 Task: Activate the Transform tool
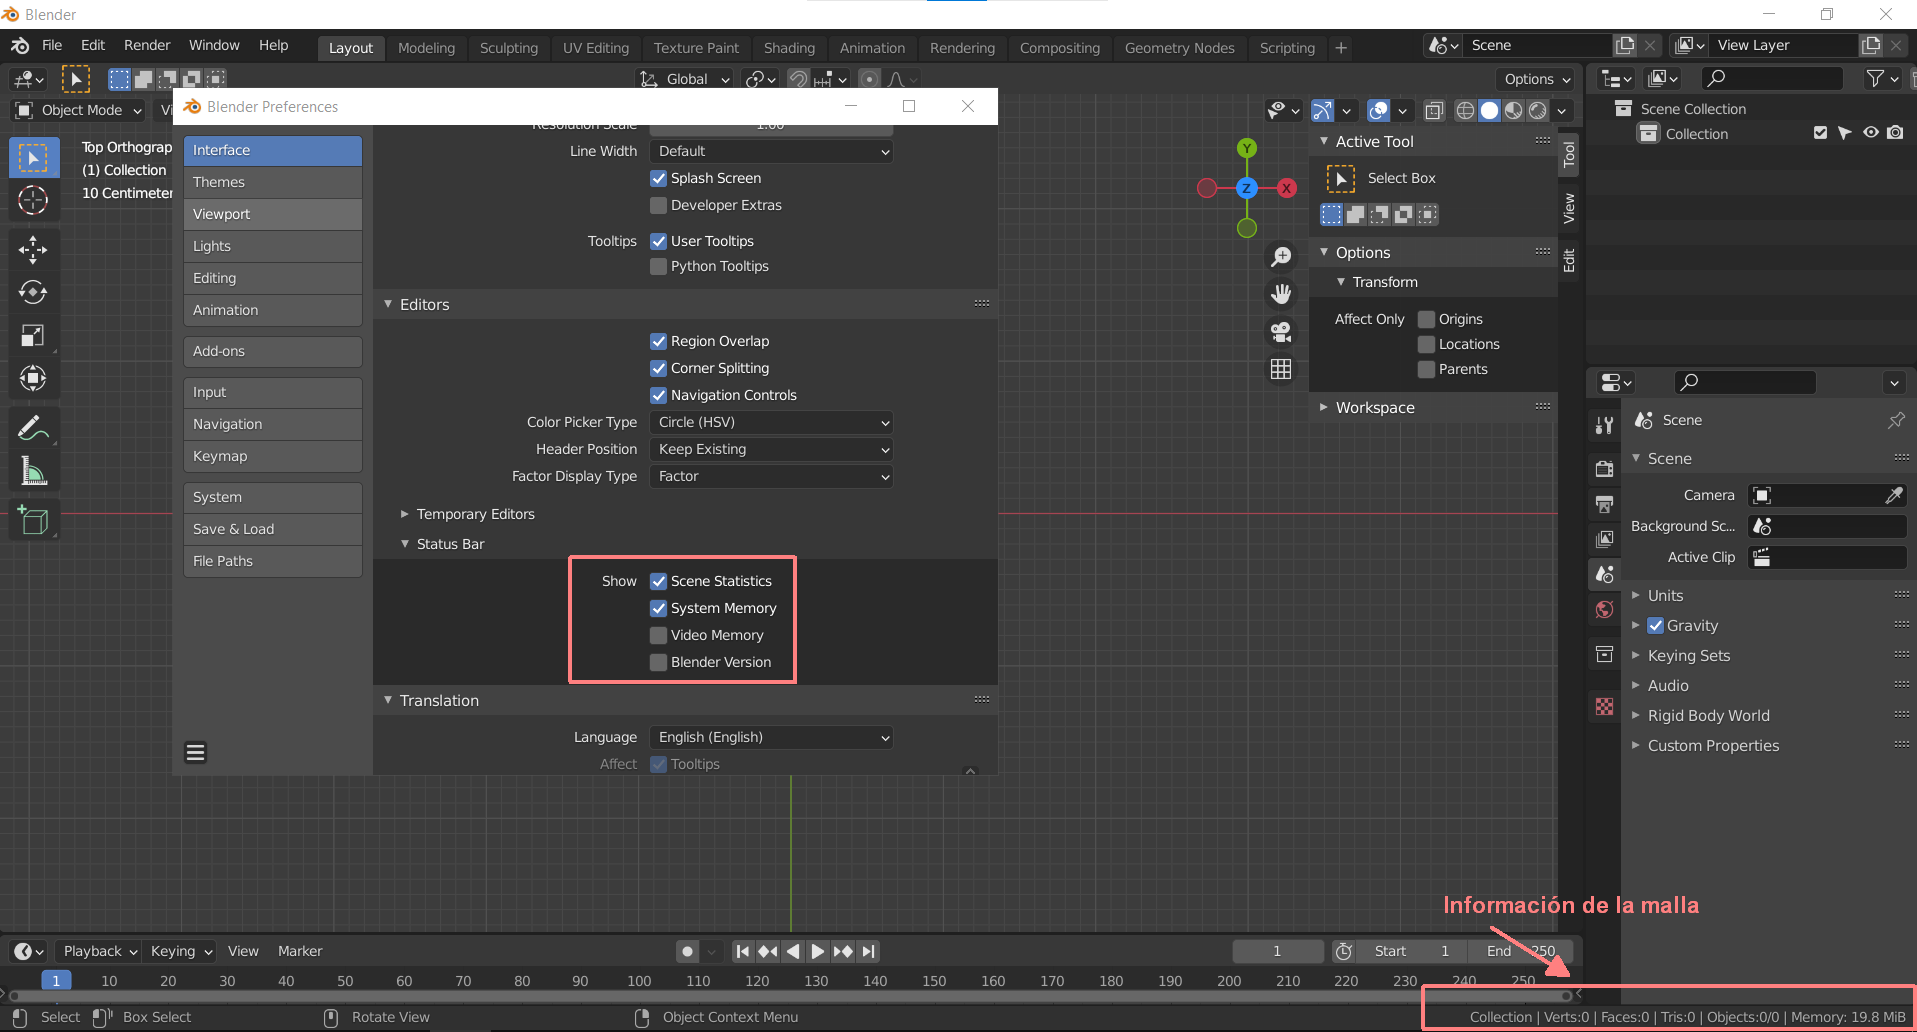tap(33, 378)
